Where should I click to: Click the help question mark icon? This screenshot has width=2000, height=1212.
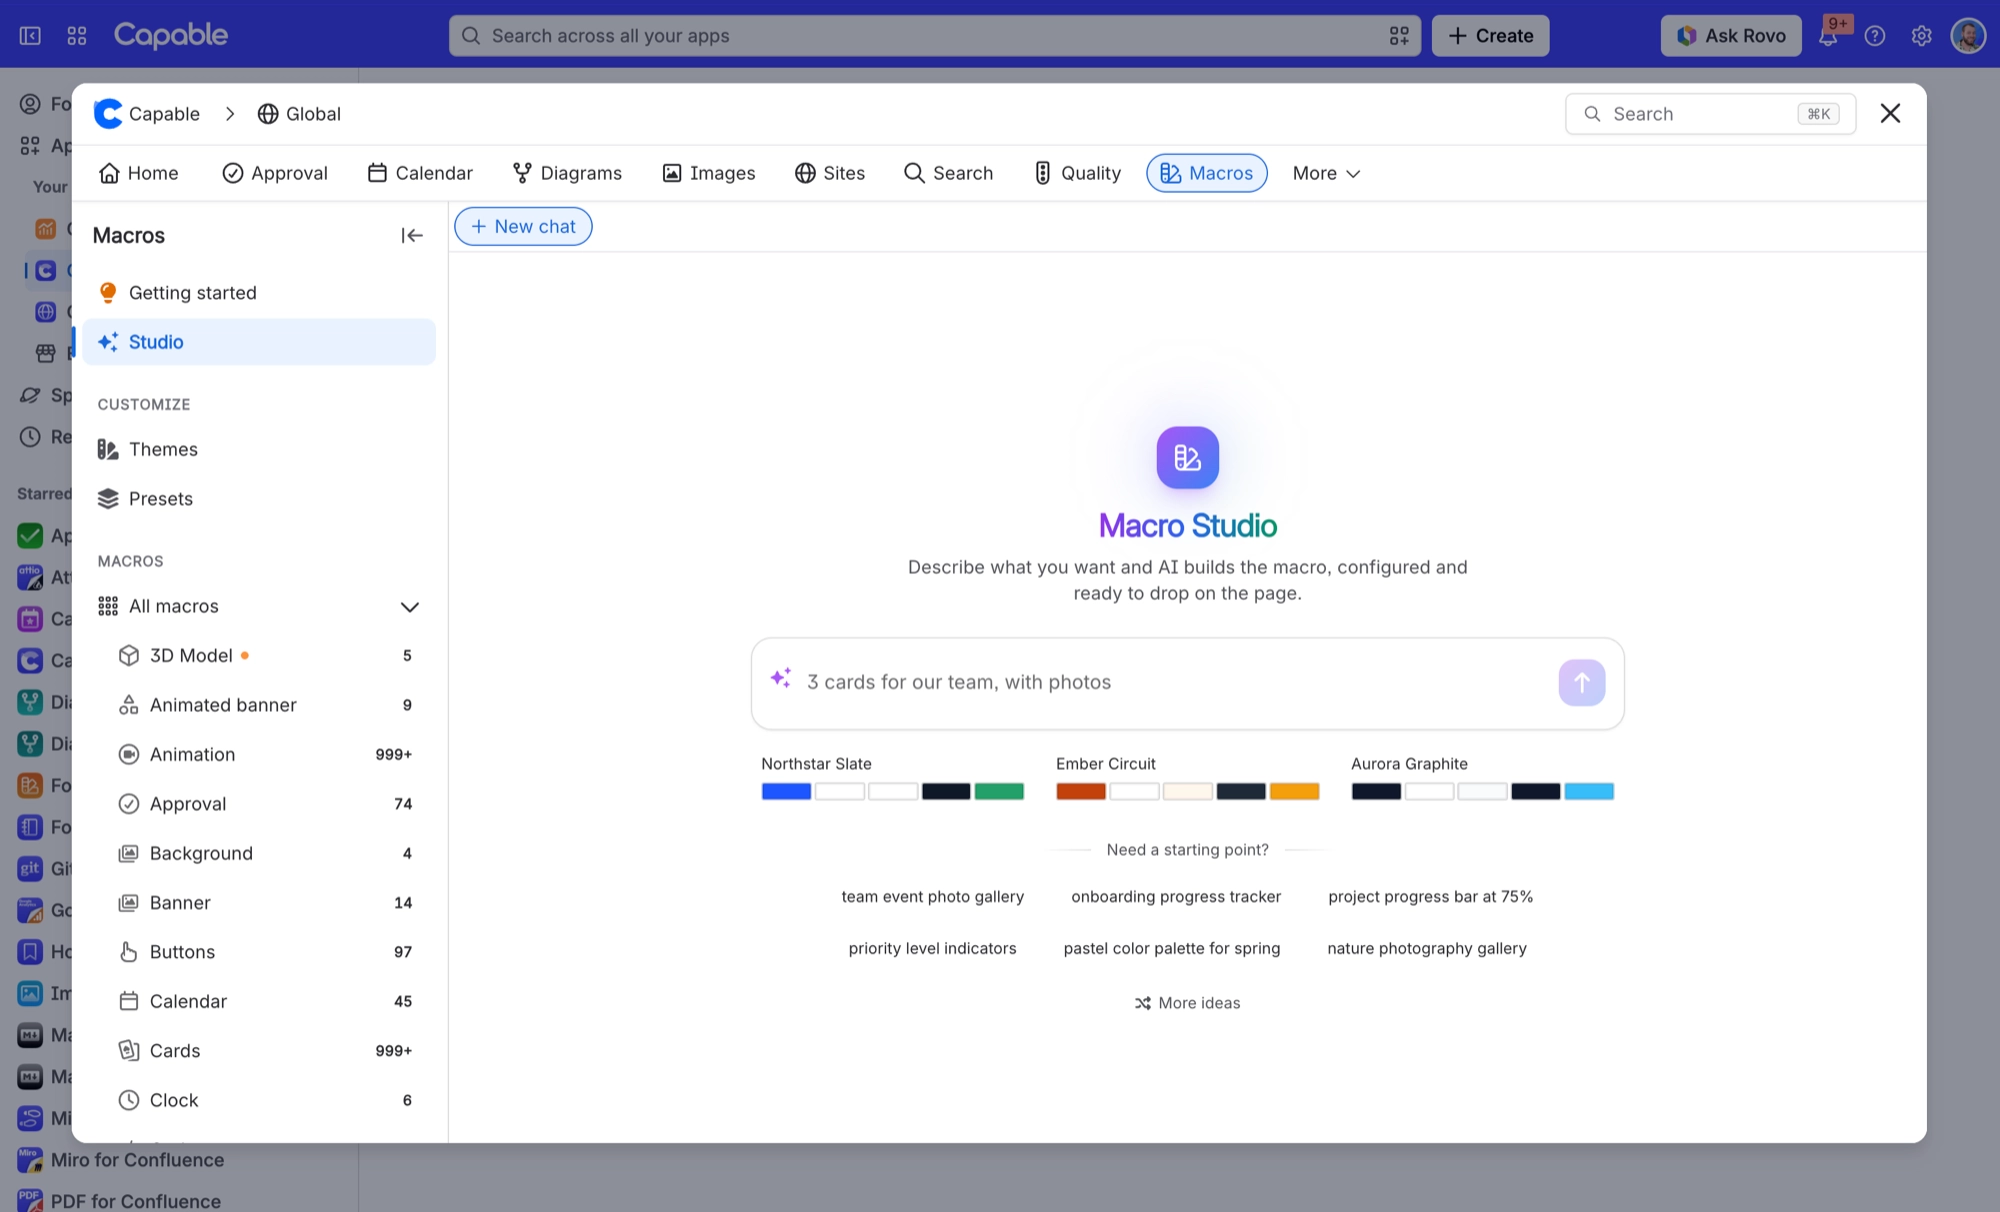click(1875, 36)
